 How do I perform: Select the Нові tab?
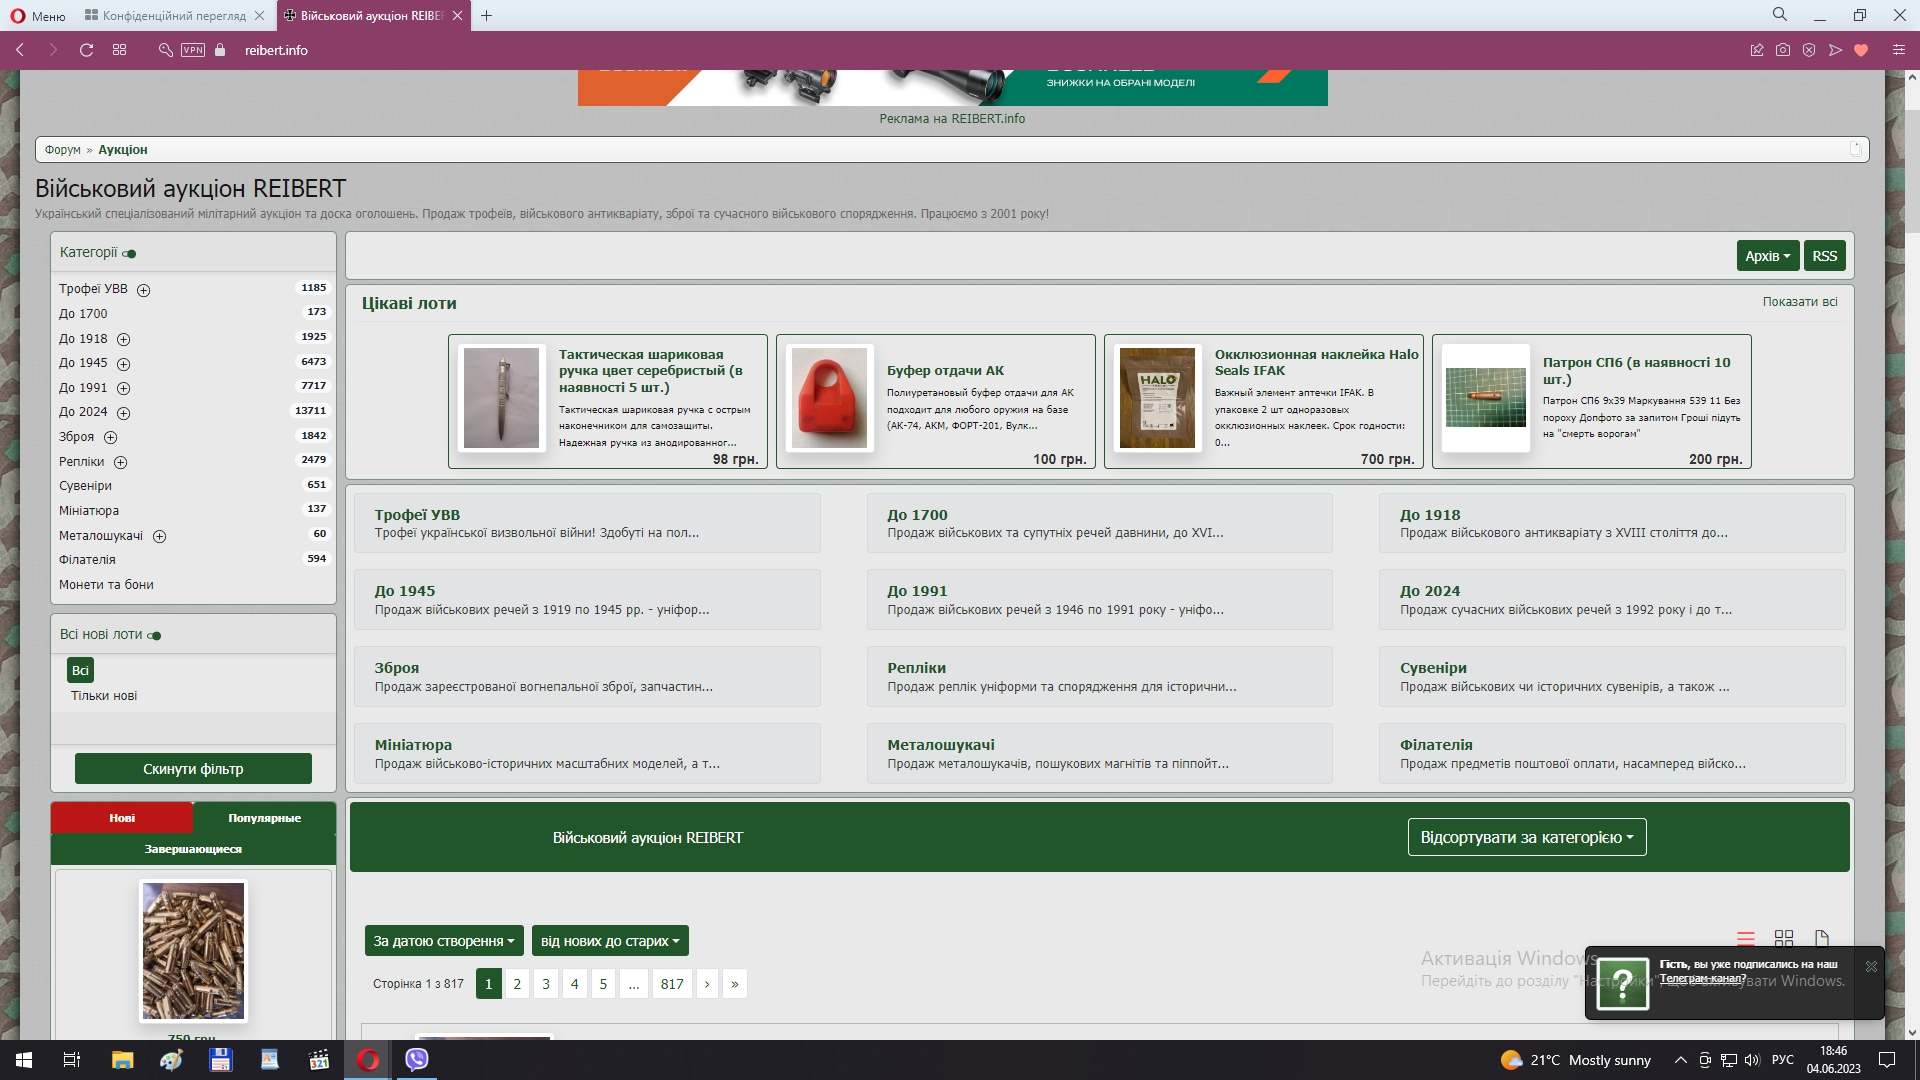pyautogui.click(x=122, y=818)
